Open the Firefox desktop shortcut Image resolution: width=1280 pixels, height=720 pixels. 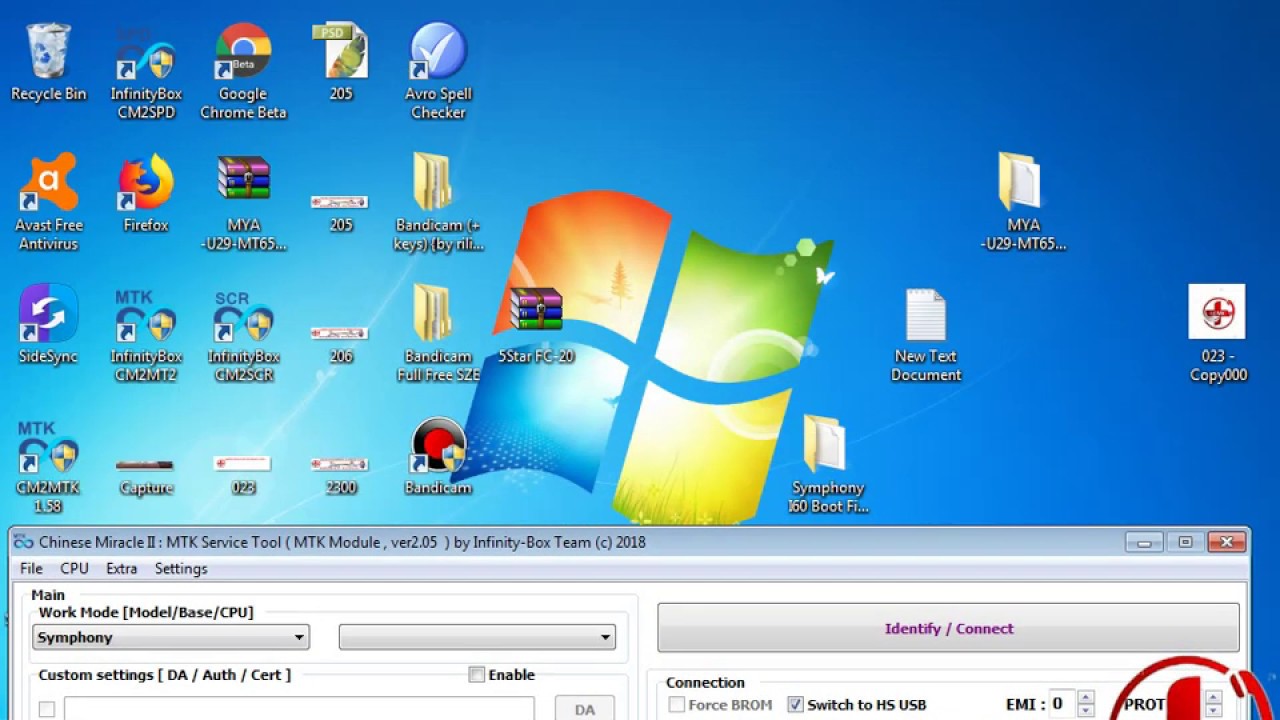point(146,194)
